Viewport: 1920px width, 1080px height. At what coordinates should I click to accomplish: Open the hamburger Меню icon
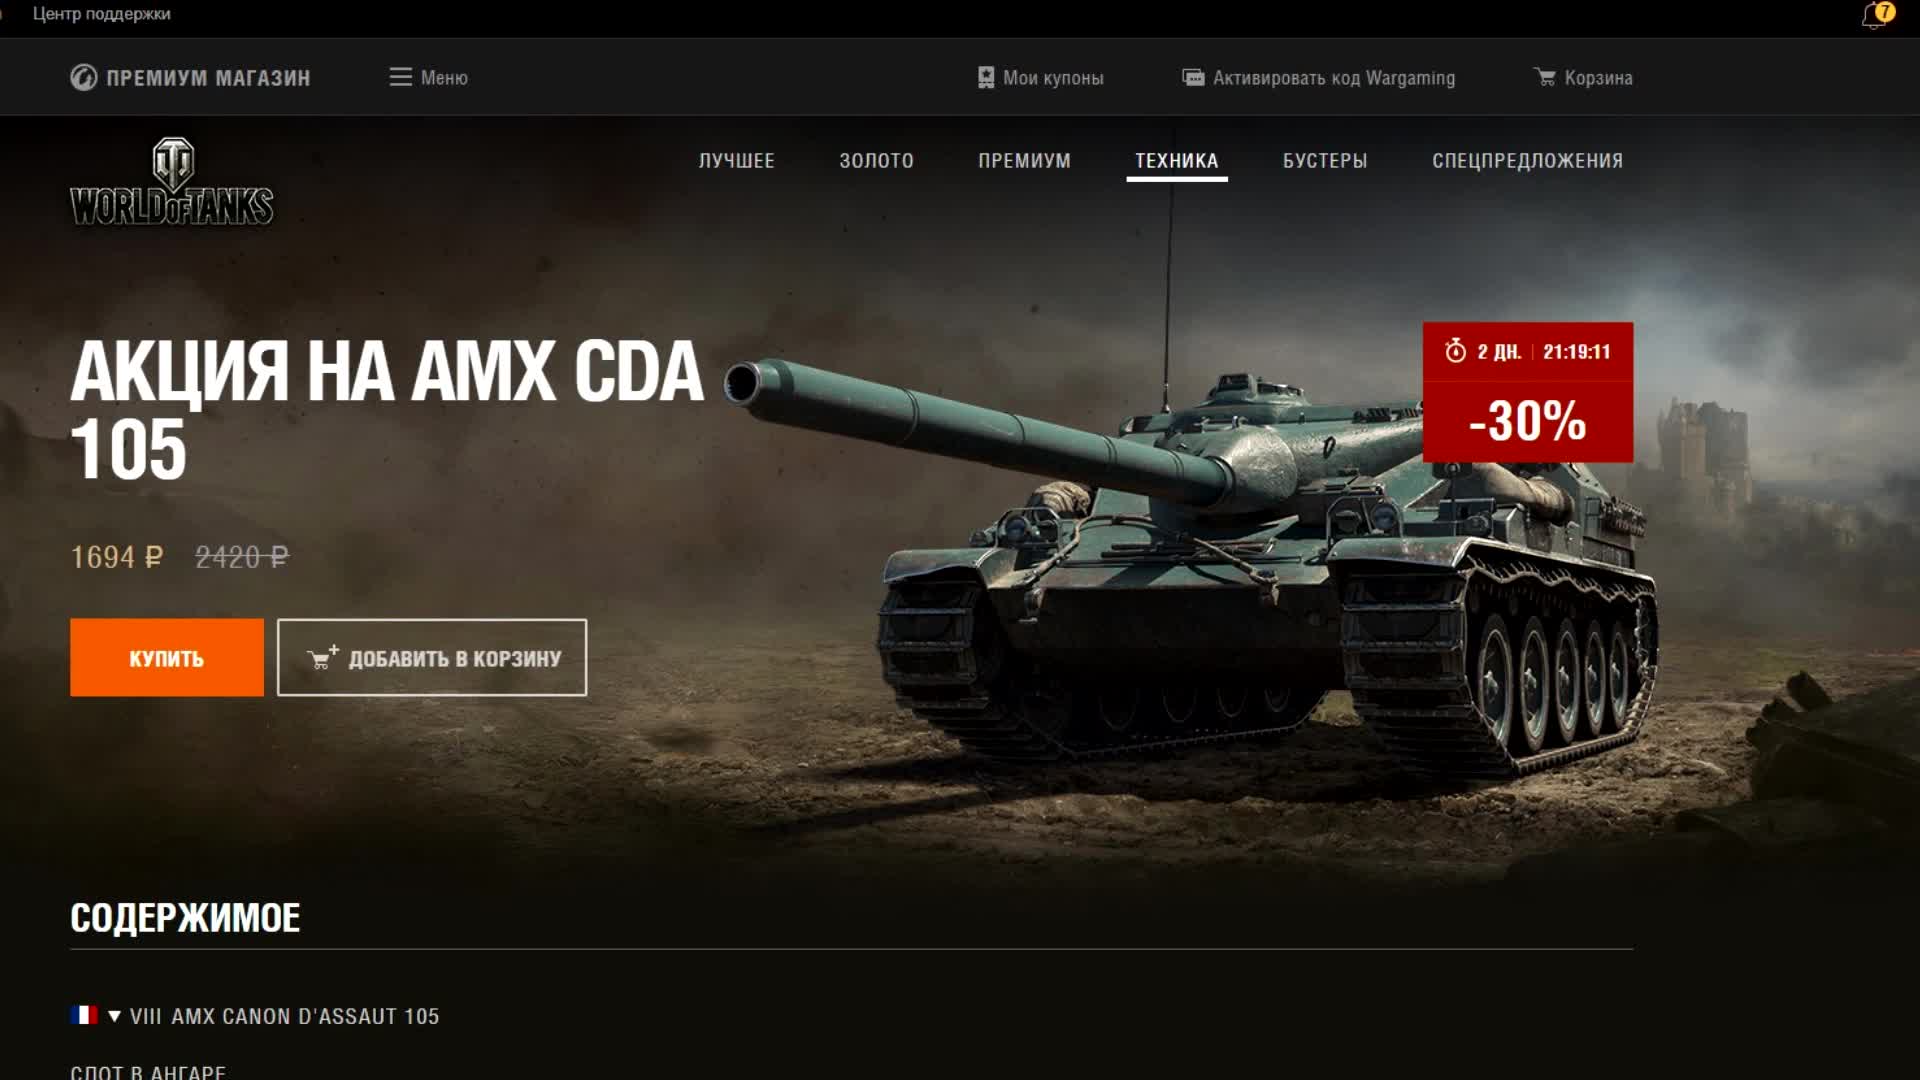pos(400,77)
